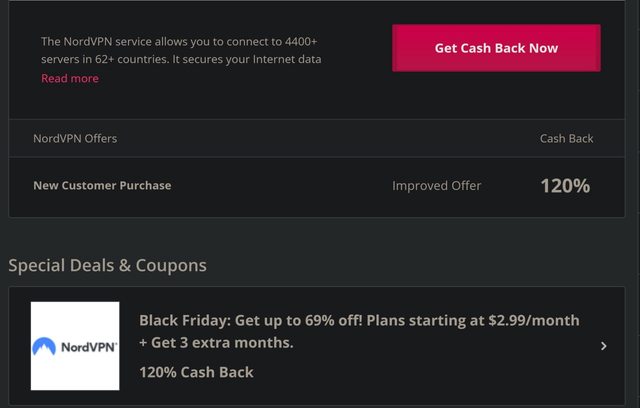The image size is (640, 408).
Task: Click the NordVPN service description first line
Action: point(186,42)
